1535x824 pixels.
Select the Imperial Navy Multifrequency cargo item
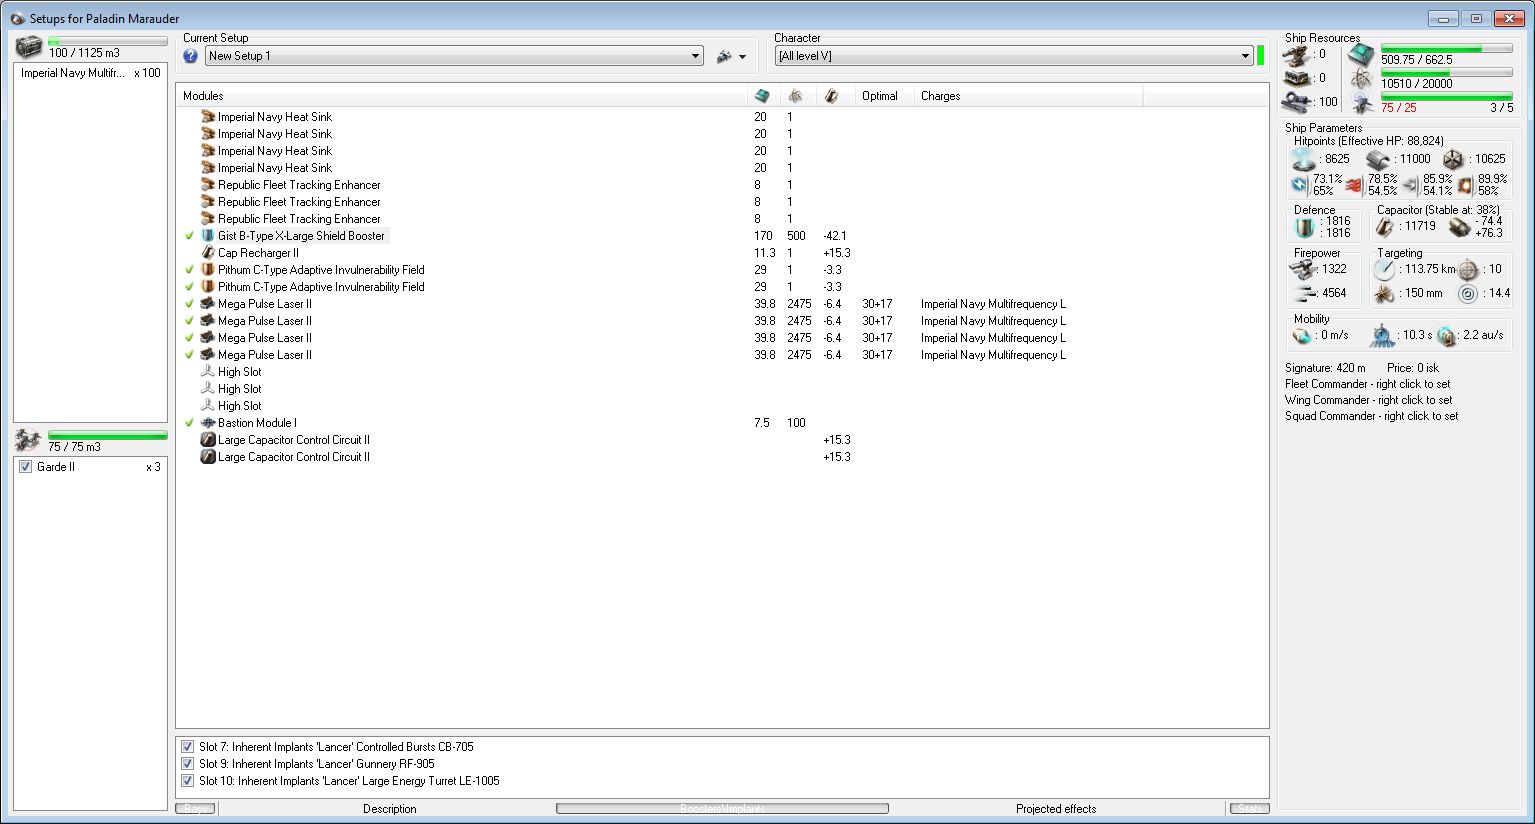tap(90, 73)
